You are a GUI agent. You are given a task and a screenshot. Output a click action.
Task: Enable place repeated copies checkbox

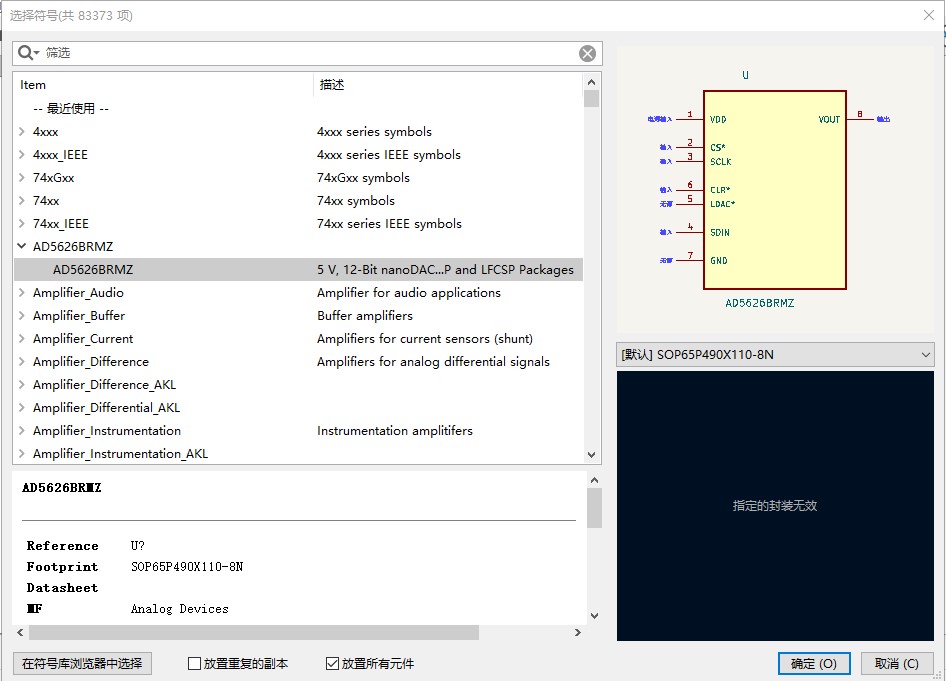pyautogui.click(x=194, y=664)
